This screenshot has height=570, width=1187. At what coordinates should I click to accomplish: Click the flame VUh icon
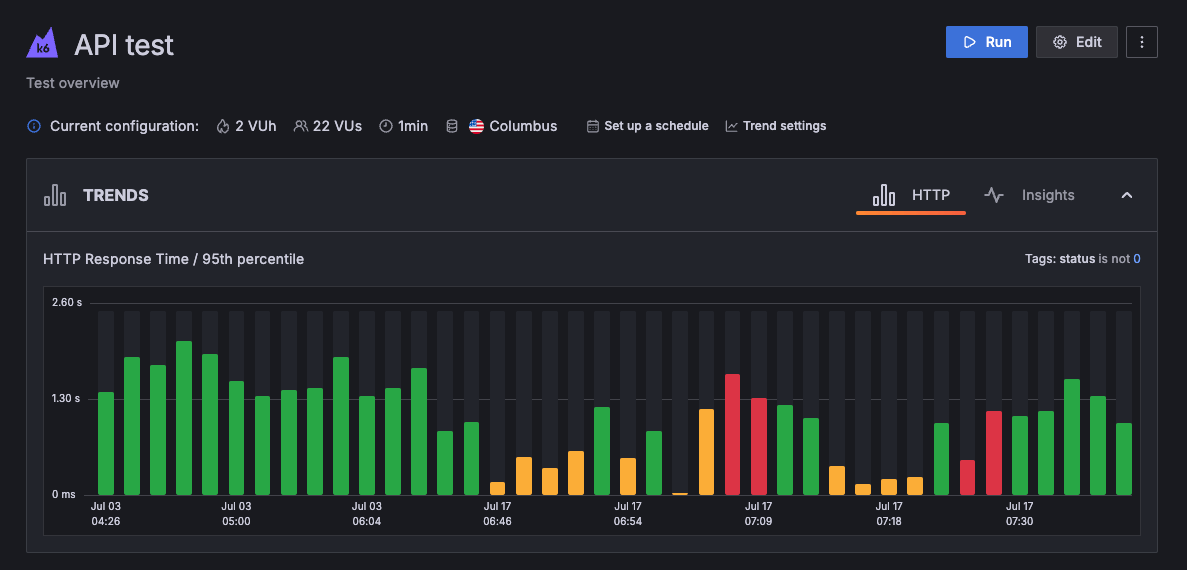click(x=222, y=126)
